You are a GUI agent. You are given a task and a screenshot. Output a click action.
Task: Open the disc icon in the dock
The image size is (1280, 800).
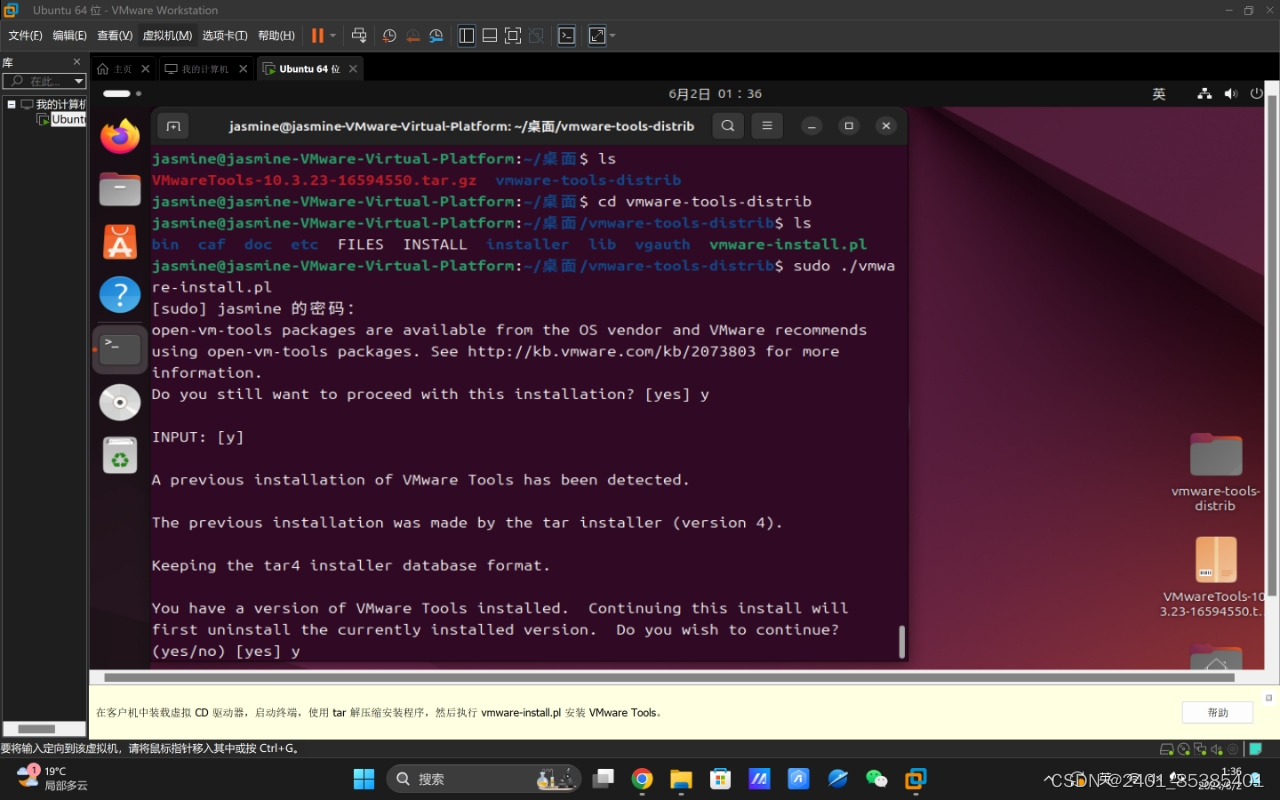point(120,402)
